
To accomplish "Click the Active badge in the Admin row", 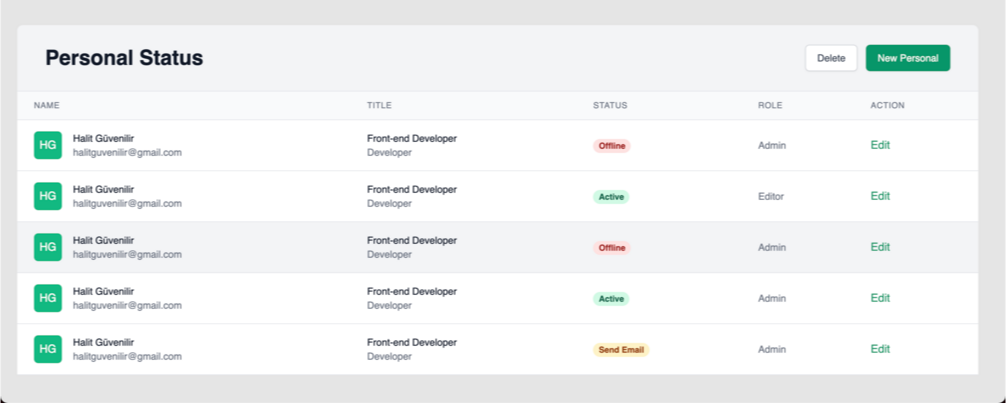I will point(611,298).
